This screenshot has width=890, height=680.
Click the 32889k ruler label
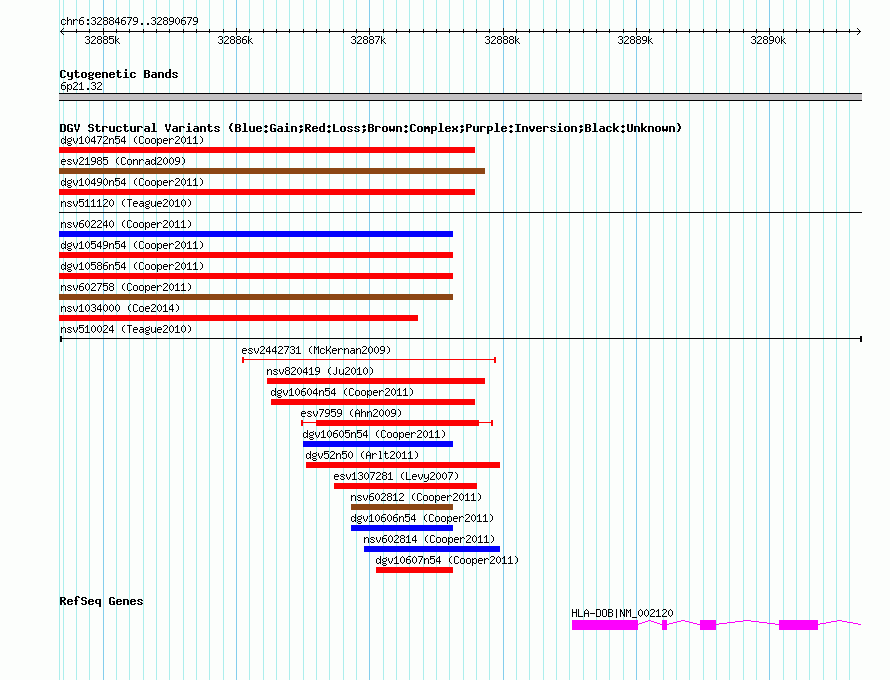click(635, 40)
